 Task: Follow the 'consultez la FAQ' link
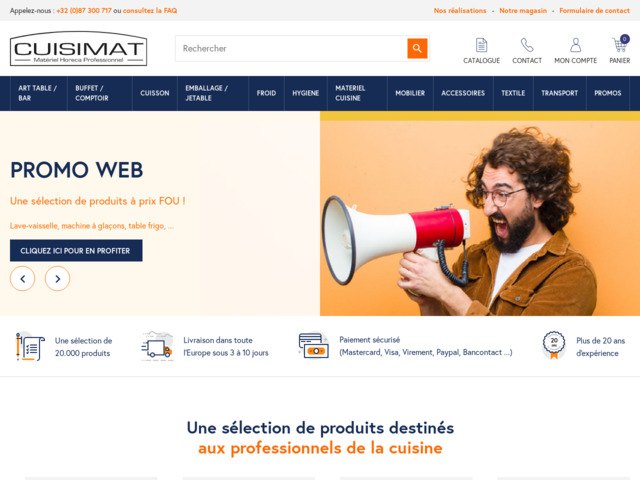tap(150, 11)
